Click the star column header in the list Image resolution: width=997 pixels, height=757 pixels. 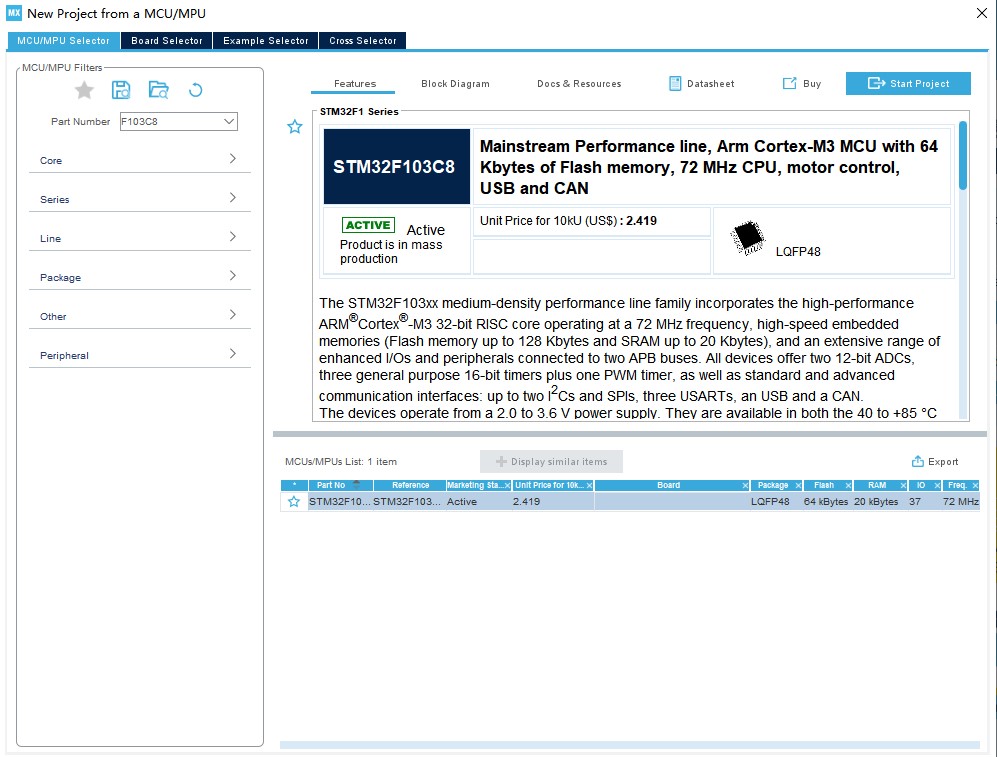point(294,485)
